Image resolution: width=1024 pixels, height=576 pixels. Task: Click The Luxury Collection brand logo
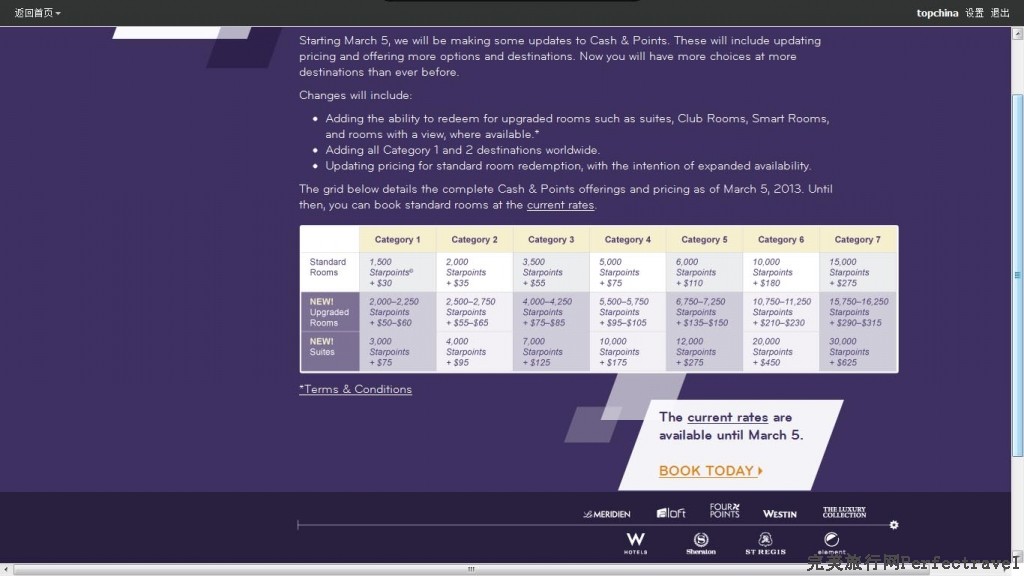click(x=844, y=512)
